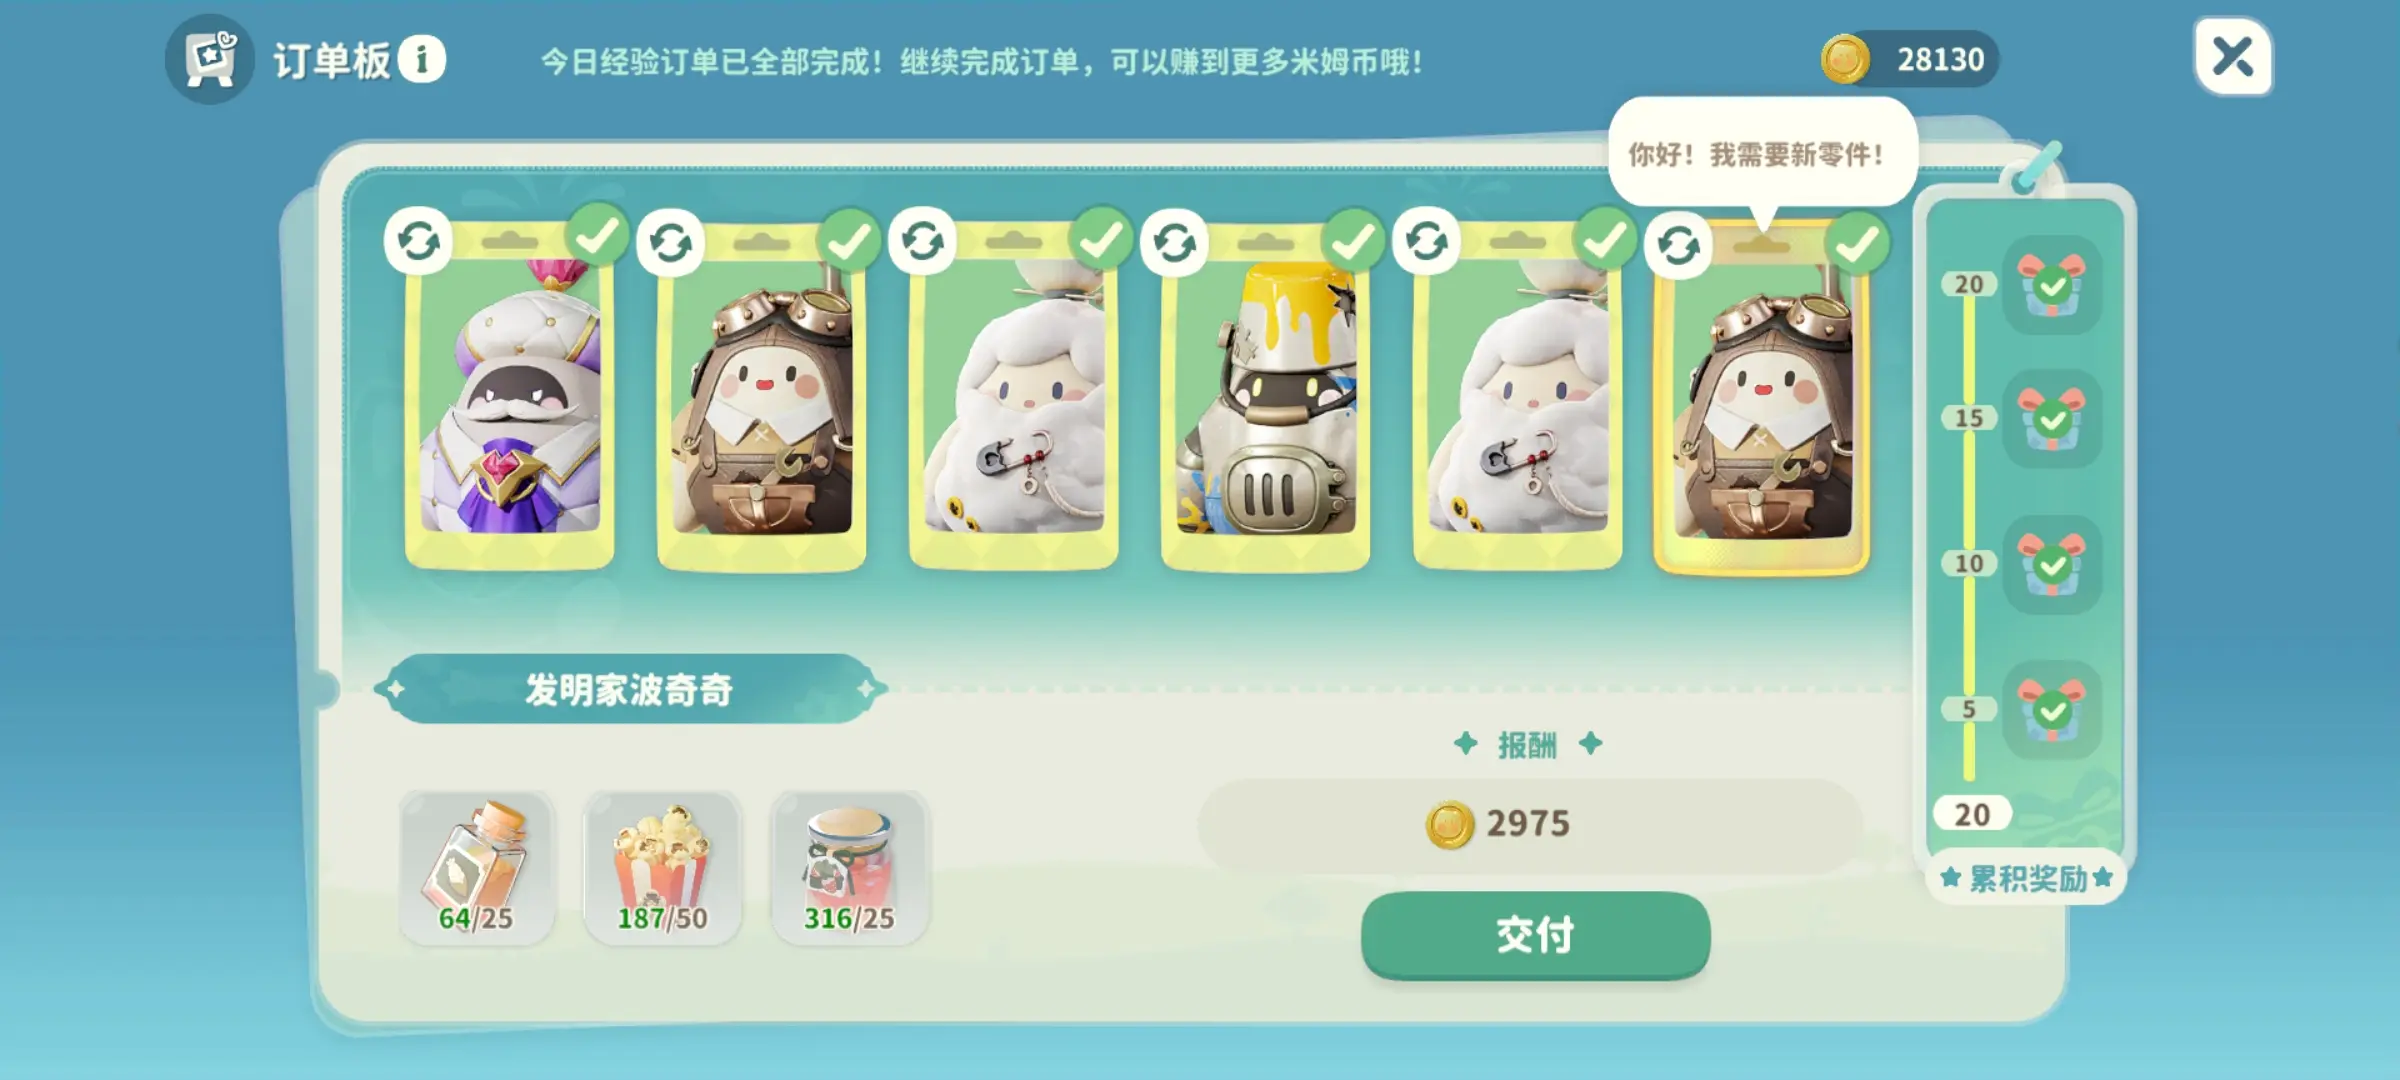
Task: Select the popcorn item 187/50
Action: click(x=662, y=868)
